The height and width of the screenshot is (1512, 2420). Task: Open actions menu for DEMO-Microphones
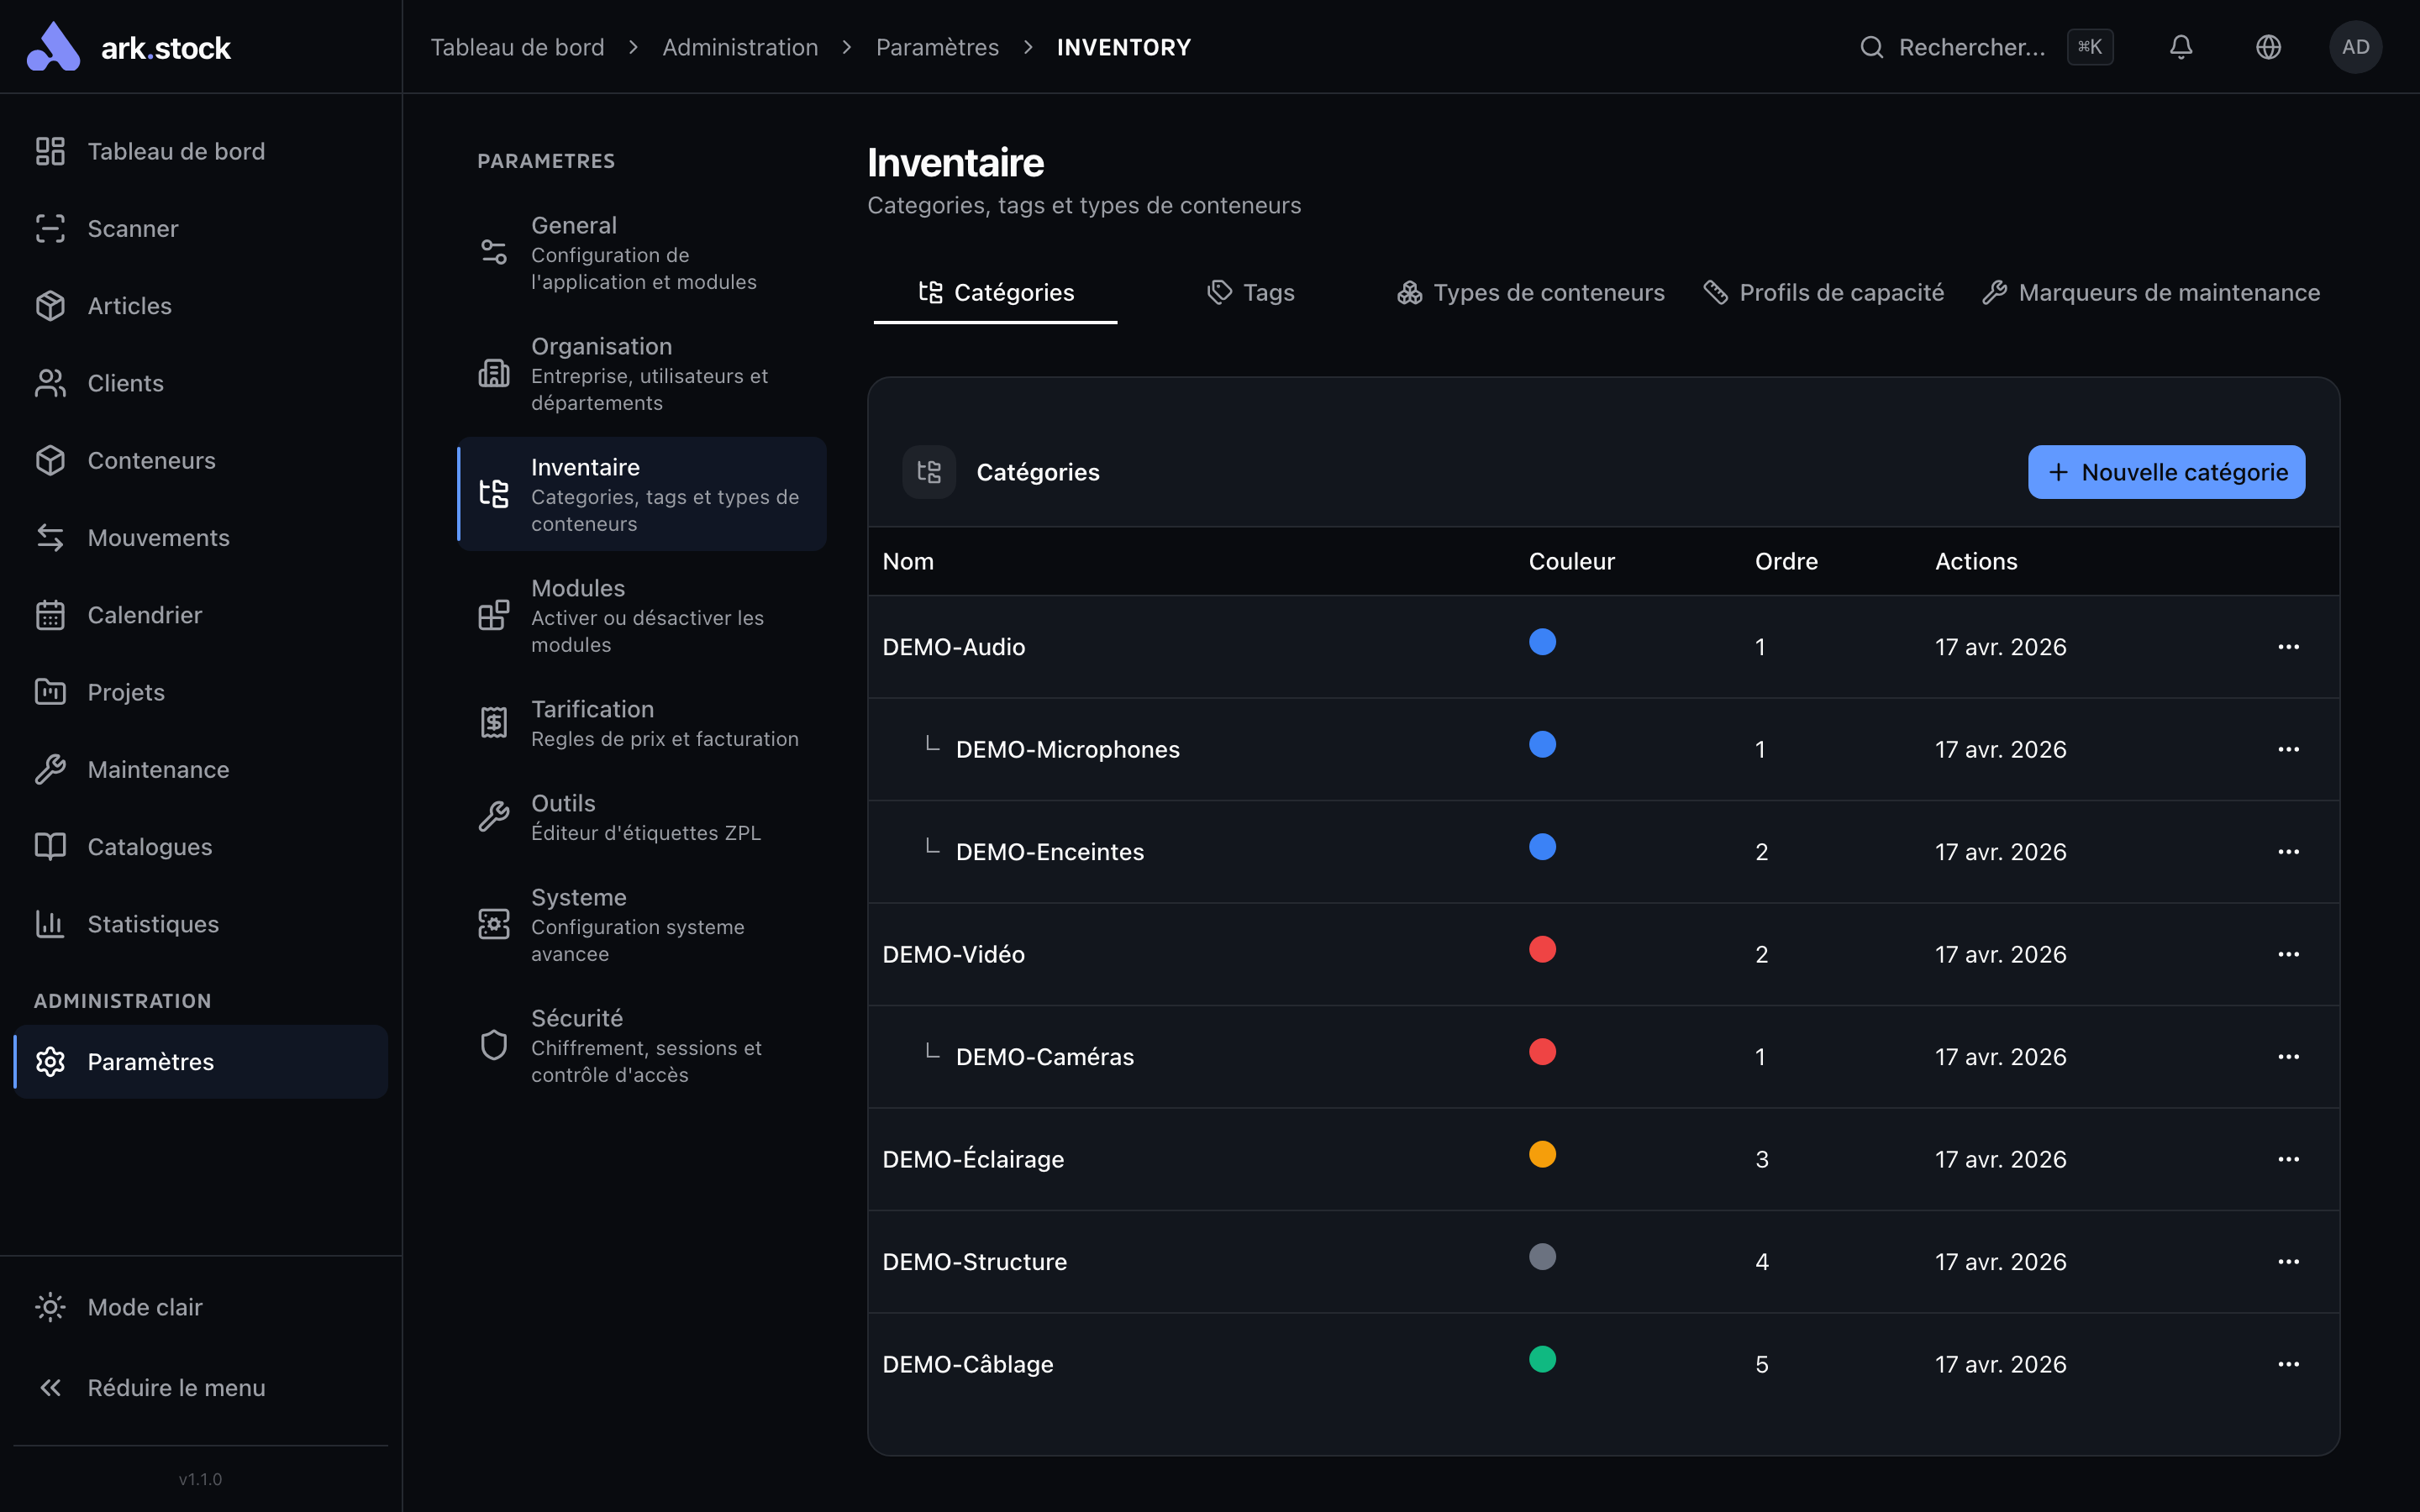(2288, 749)
